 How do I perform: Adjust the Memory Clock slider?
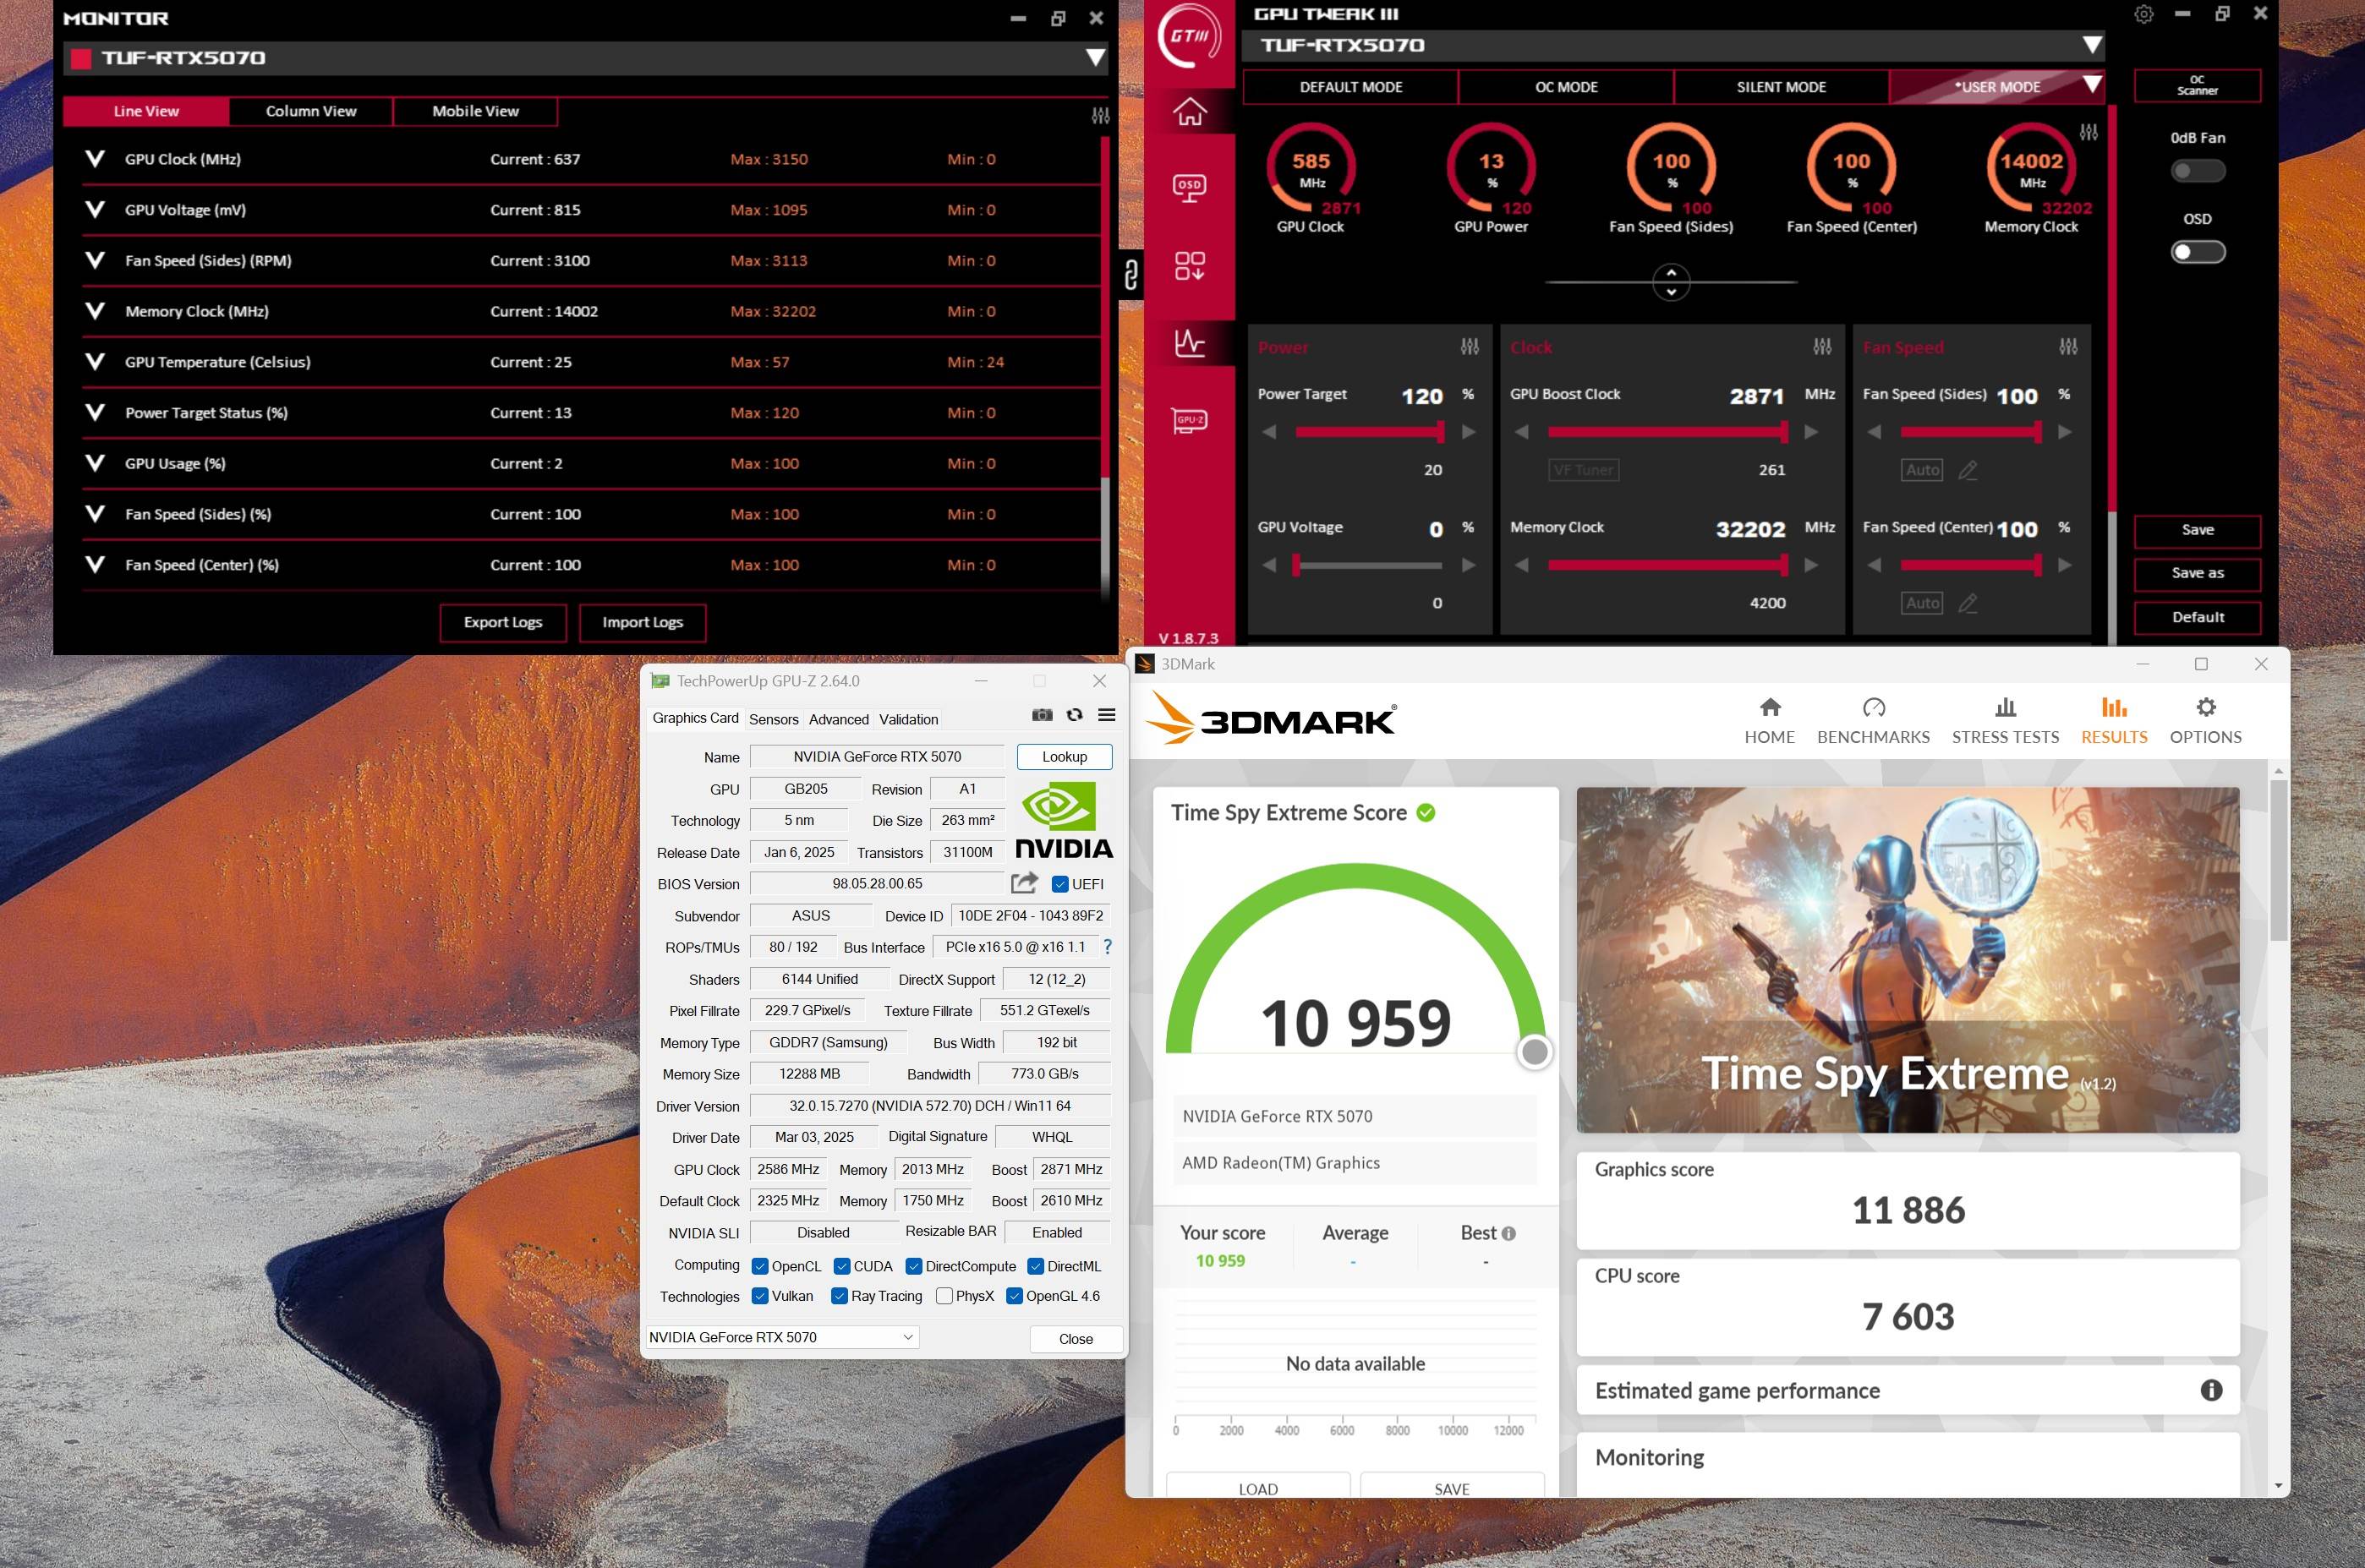pyautogui.click(x=1668, y=565)
